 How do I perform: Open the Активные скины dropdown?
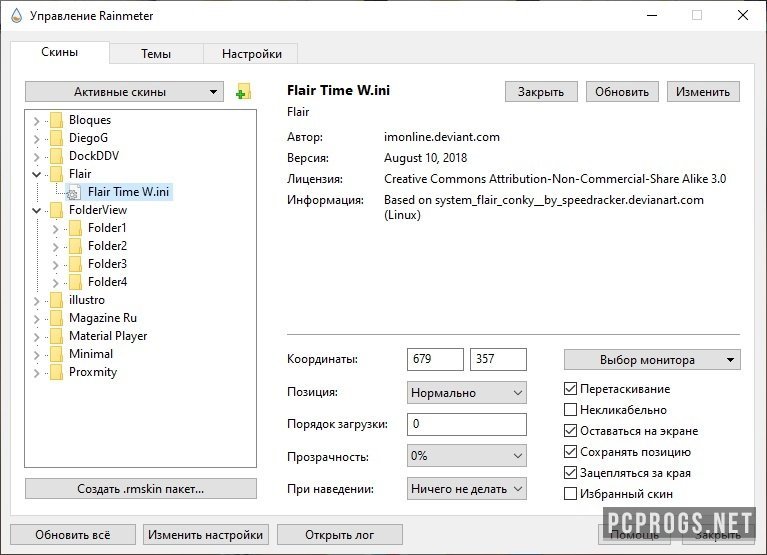tap(124, 91)
